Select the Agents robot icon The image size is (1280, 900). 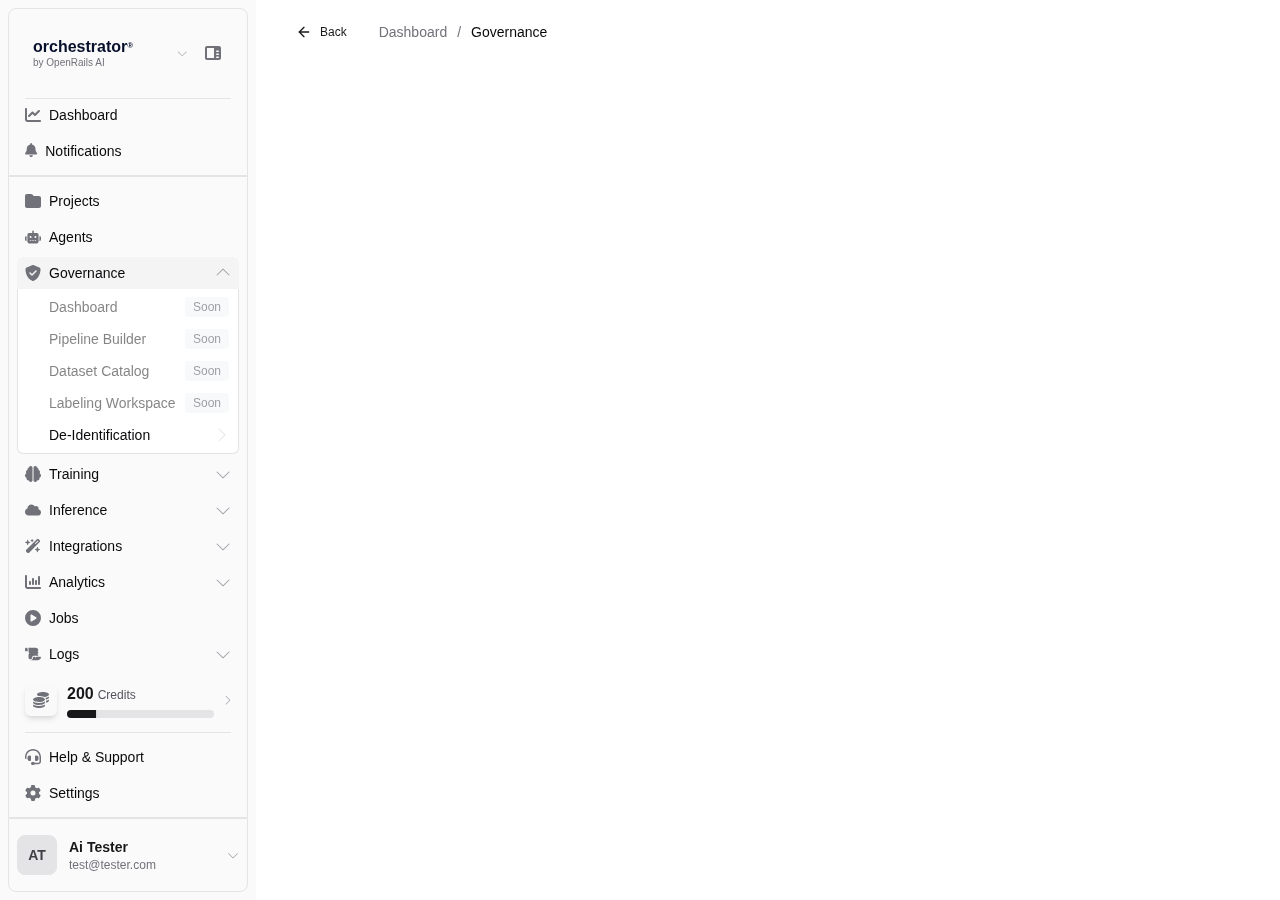33,237
